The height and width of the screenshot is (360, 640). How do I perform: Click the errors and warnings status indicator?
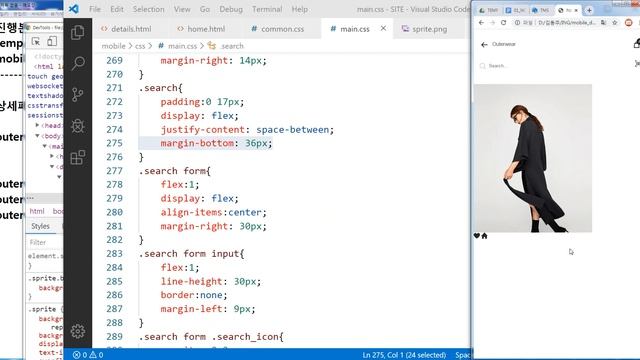click(88, 355)
